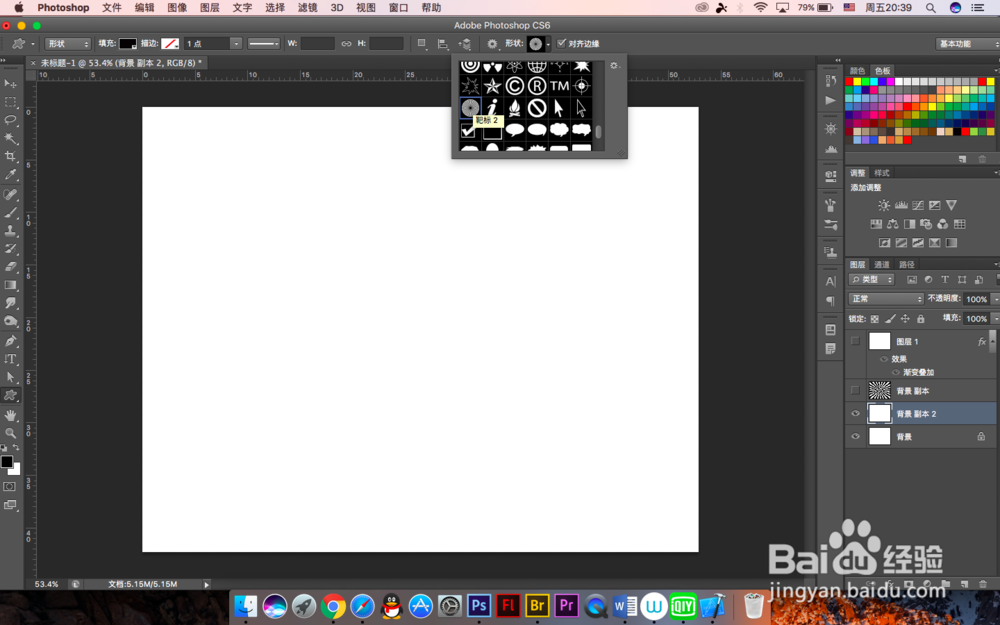Open the fill color swatch in options bar
The width and height of the screenshot is (1000, 625).
pos(128,43)
